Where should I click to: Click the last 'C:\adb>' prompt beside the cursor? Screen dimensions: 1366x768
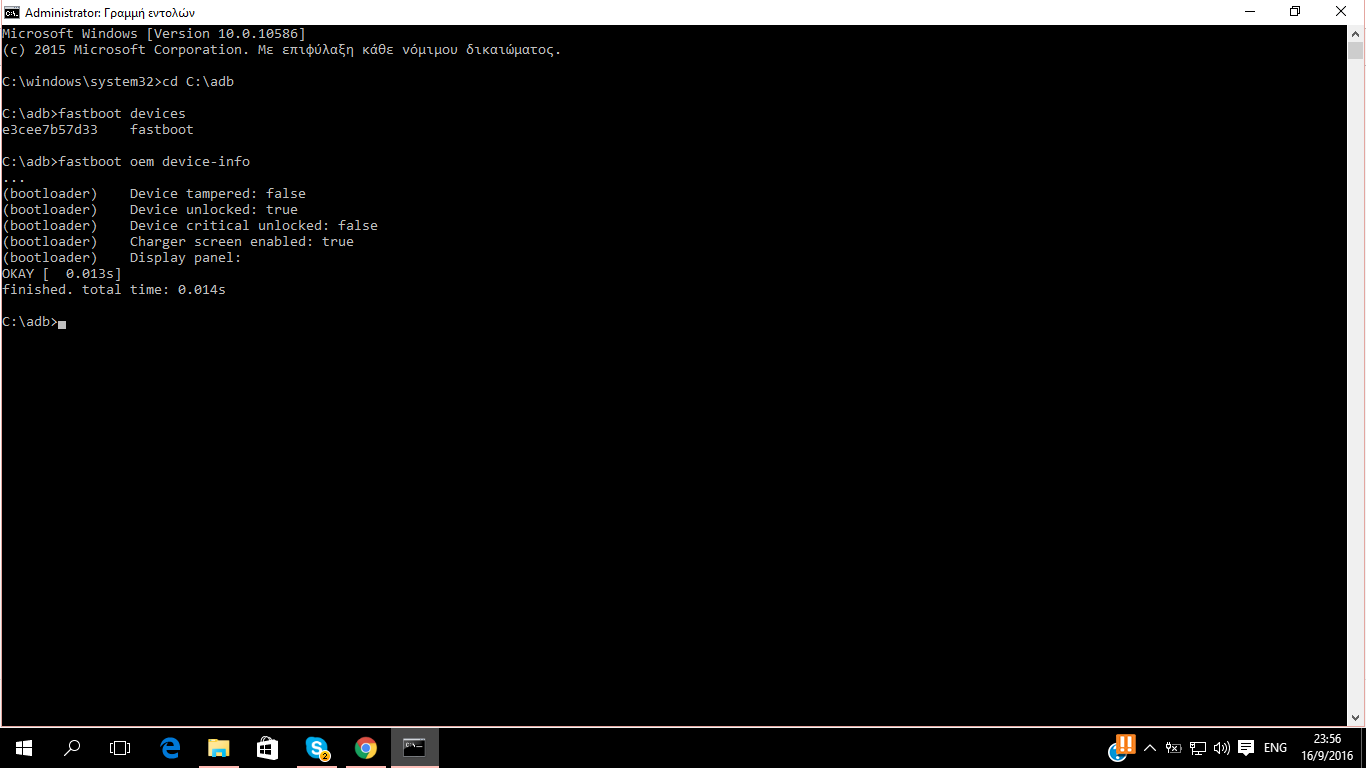(x=30, y=322)
